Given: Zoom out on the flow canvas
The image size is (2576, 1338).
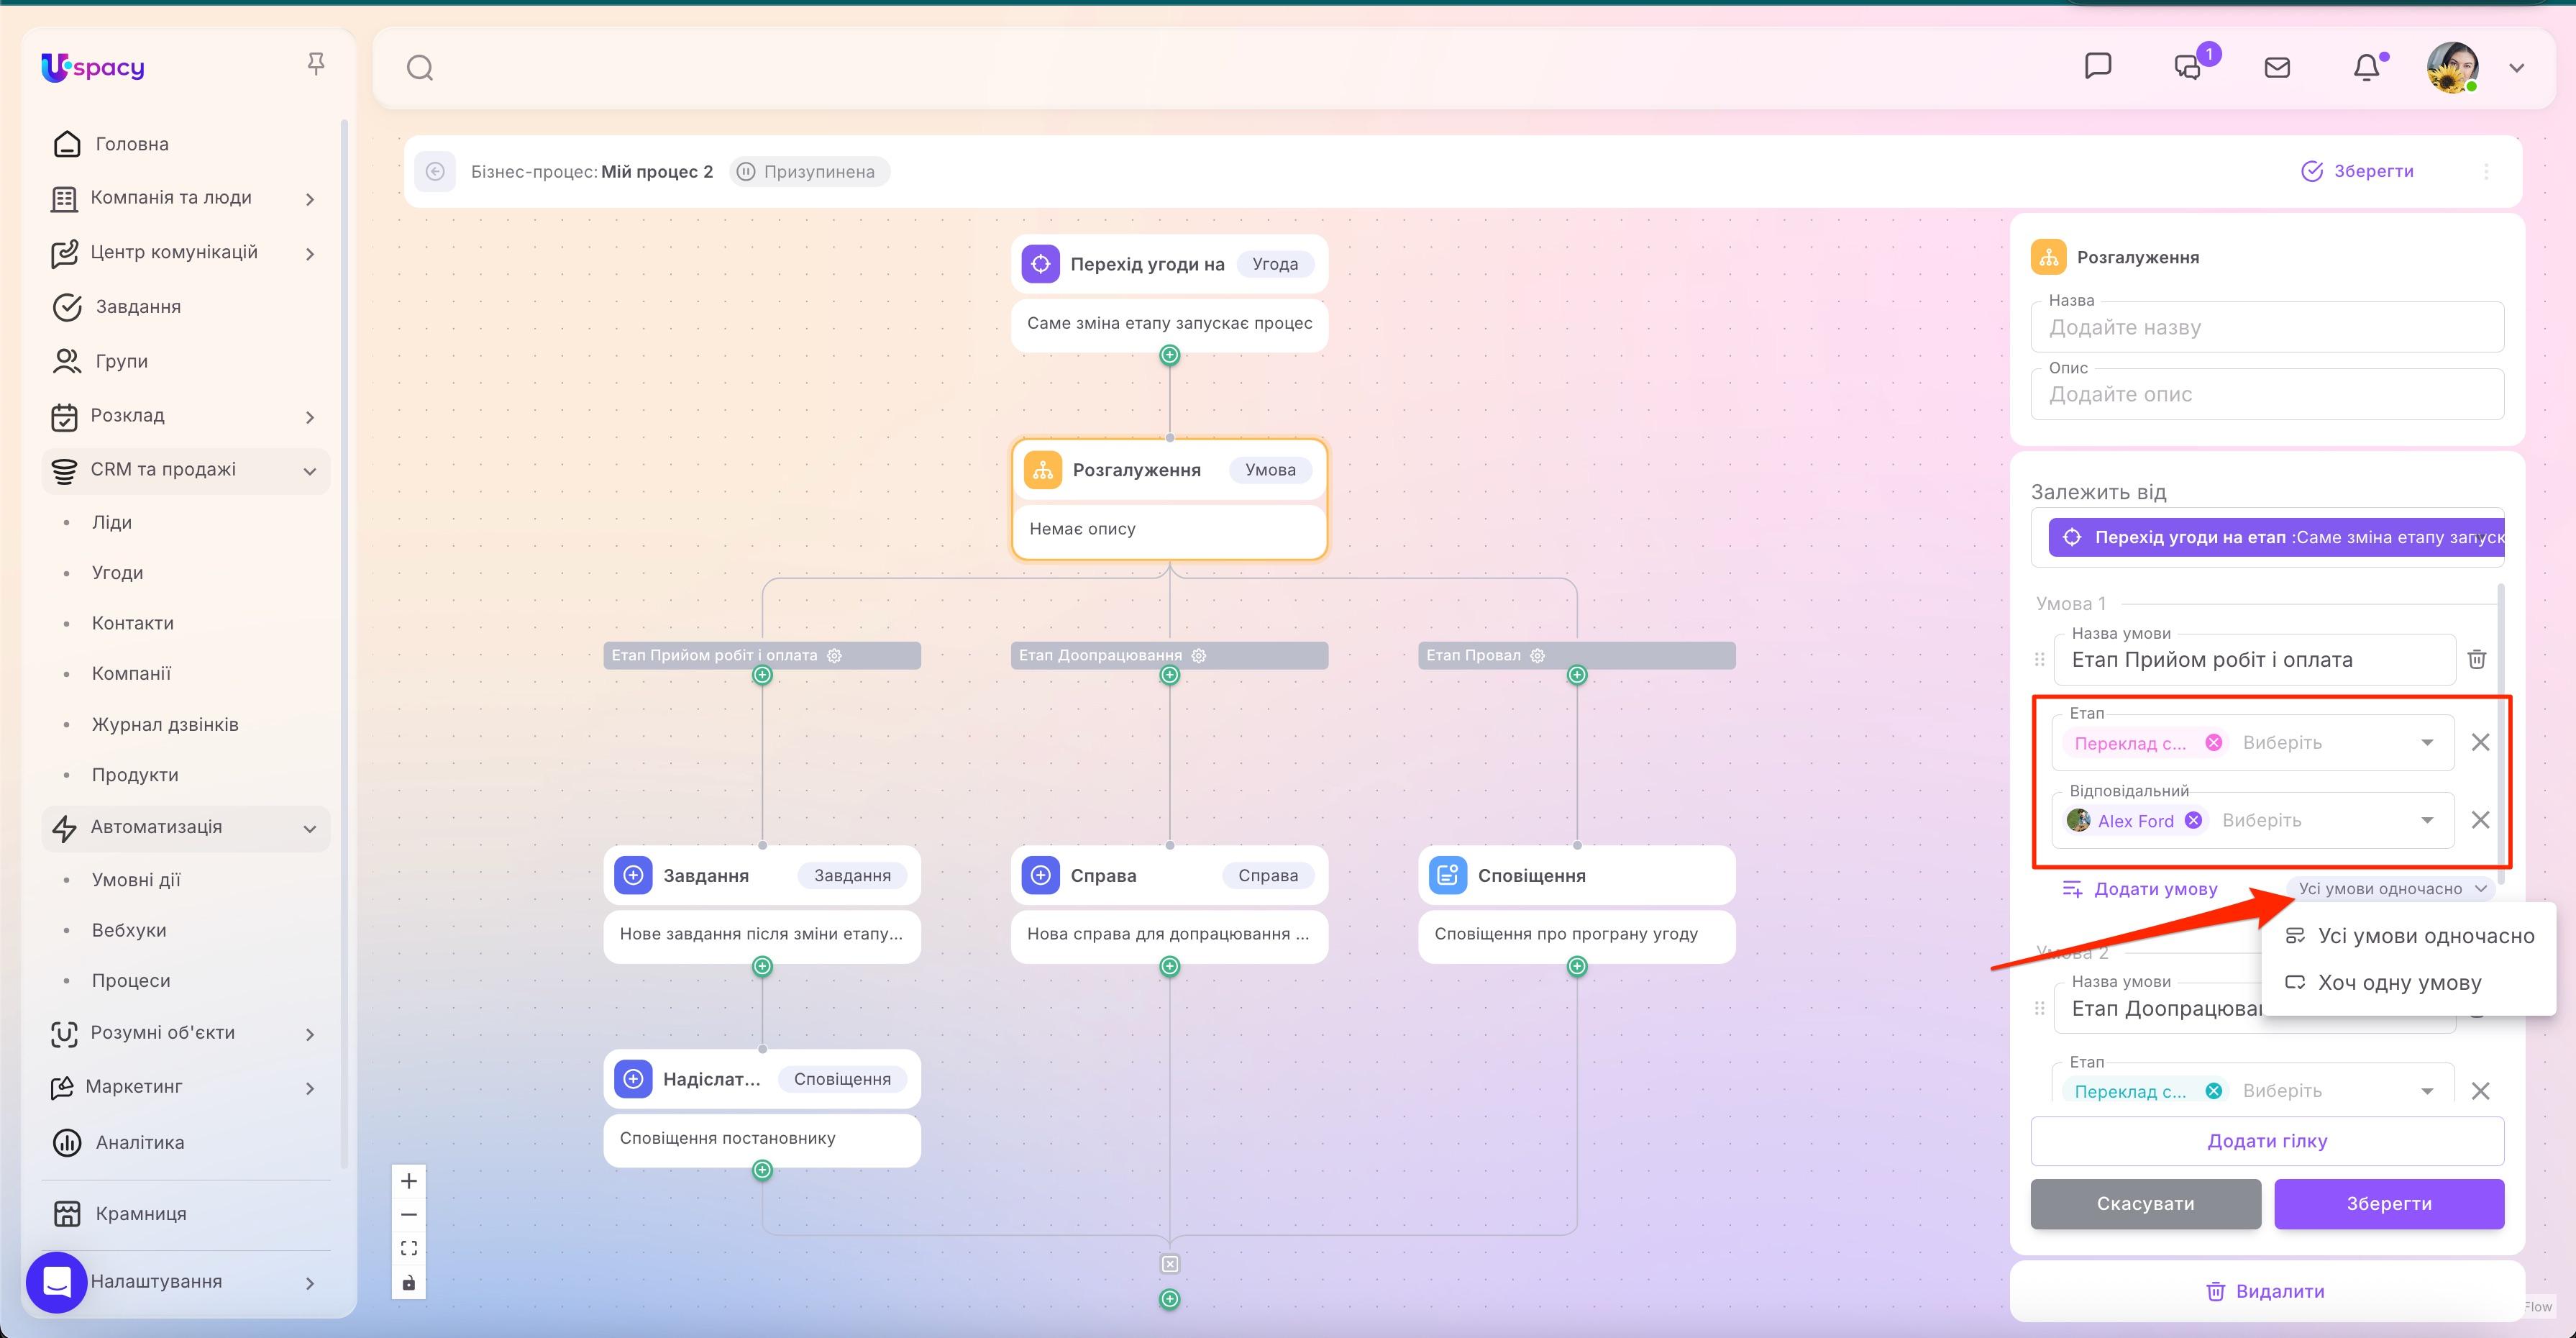Looking at the screenshot, I should (409, 1214).
